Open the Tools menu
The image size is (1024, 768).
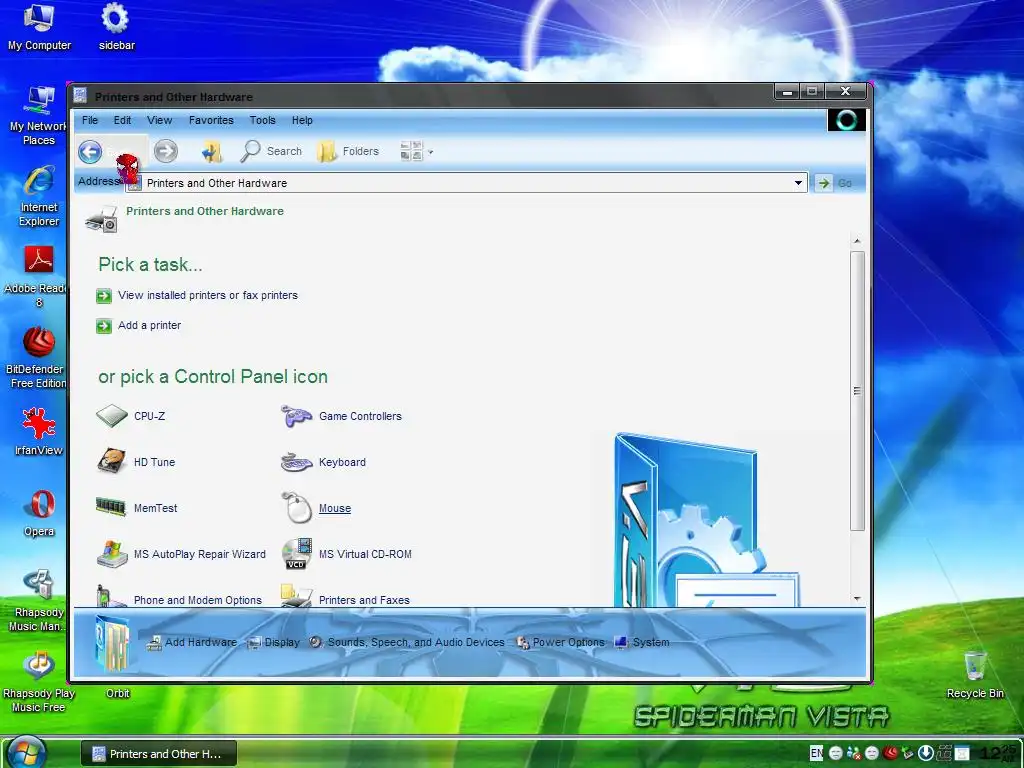click(263, 120)
